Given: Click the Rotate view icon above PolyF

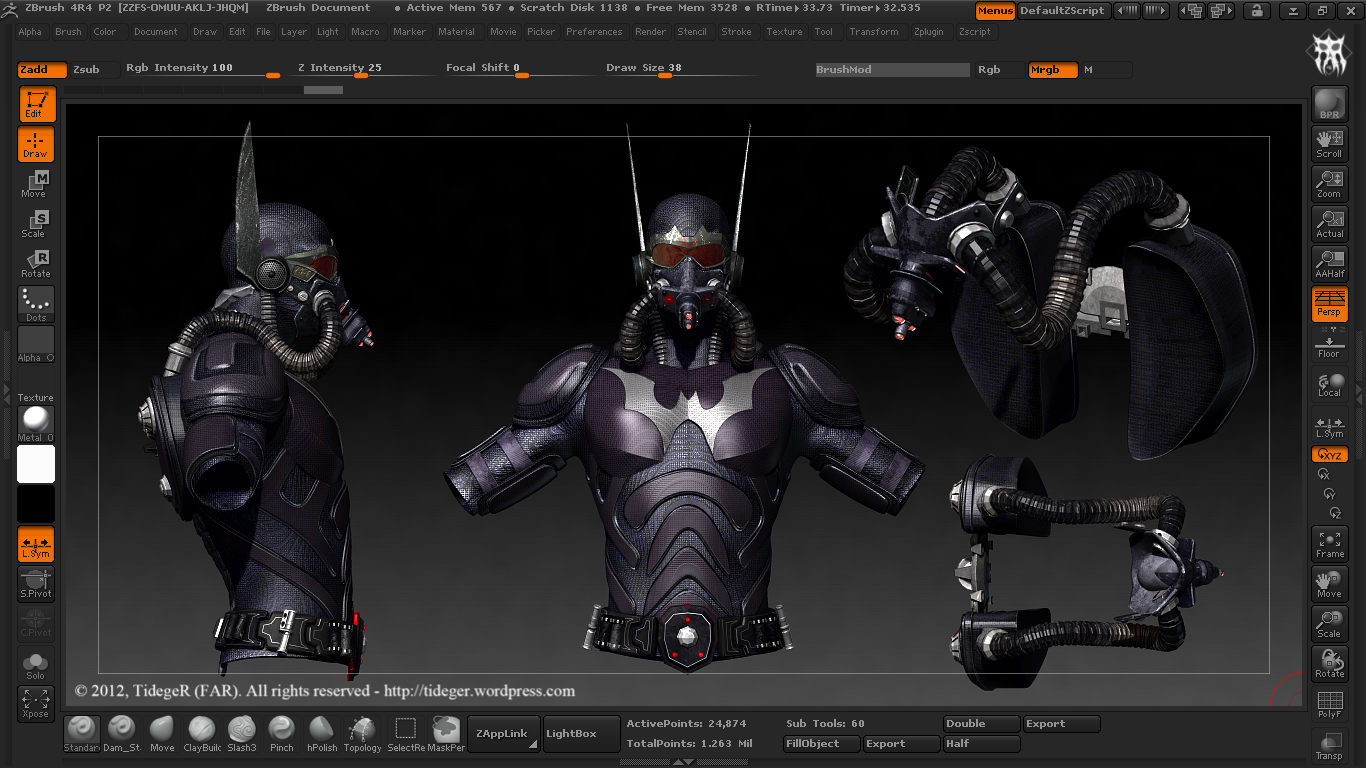Looking at the screenshot, I should click(x=1329, y=664).
